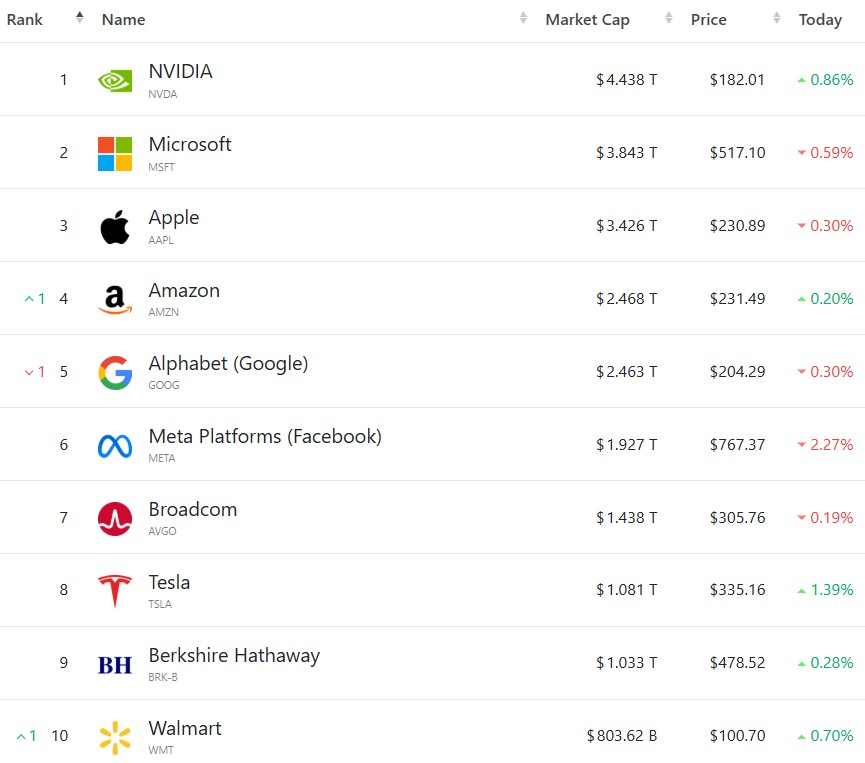Select the Amazon smile logo

[x=115, y=300]
